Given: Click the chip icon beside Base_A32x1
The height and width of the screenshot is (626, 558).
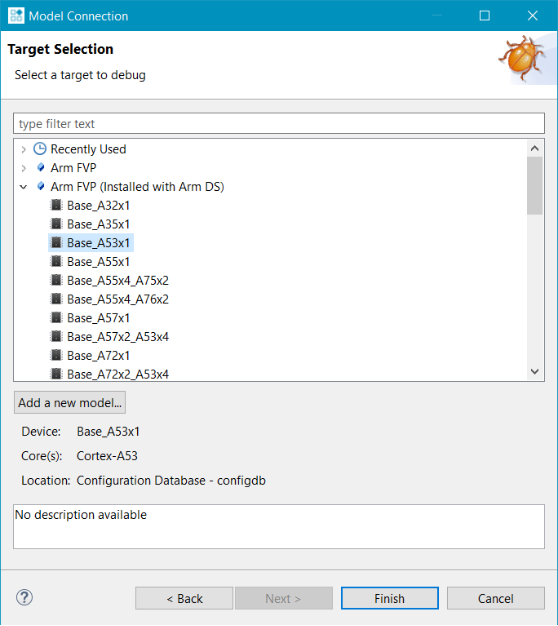Looking at the screenshot, I should (56, 205).
